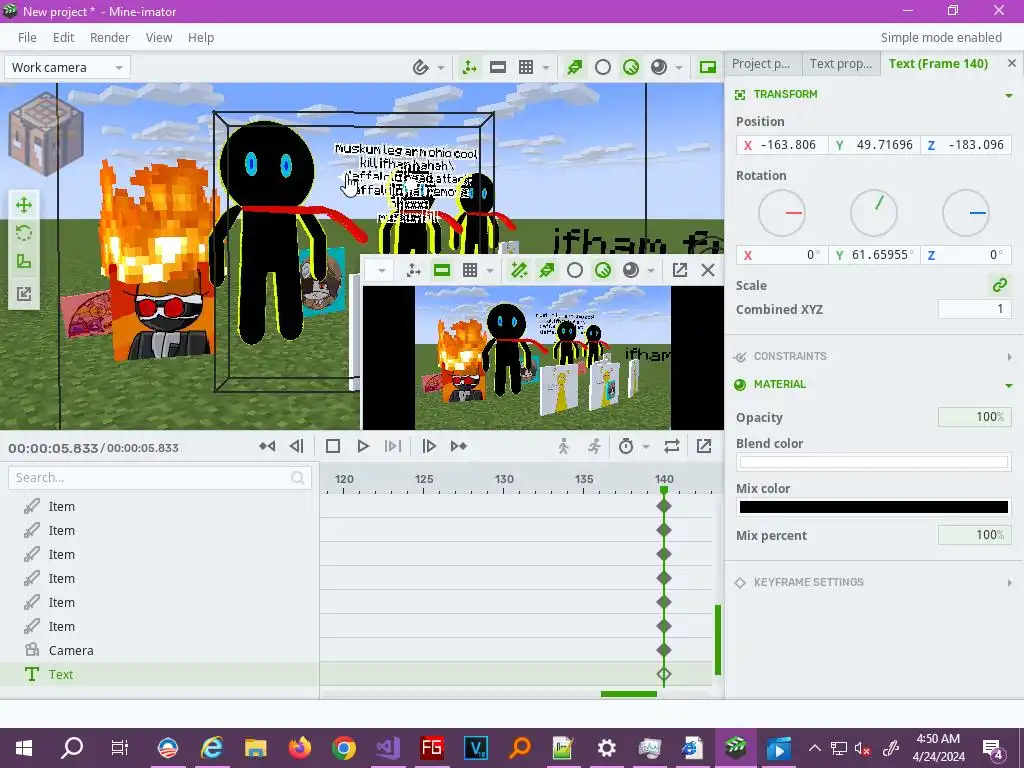Click the walk cycle figure icon
The width and height of the screenshot is (1024, 768).
click(x=564, y=446)
